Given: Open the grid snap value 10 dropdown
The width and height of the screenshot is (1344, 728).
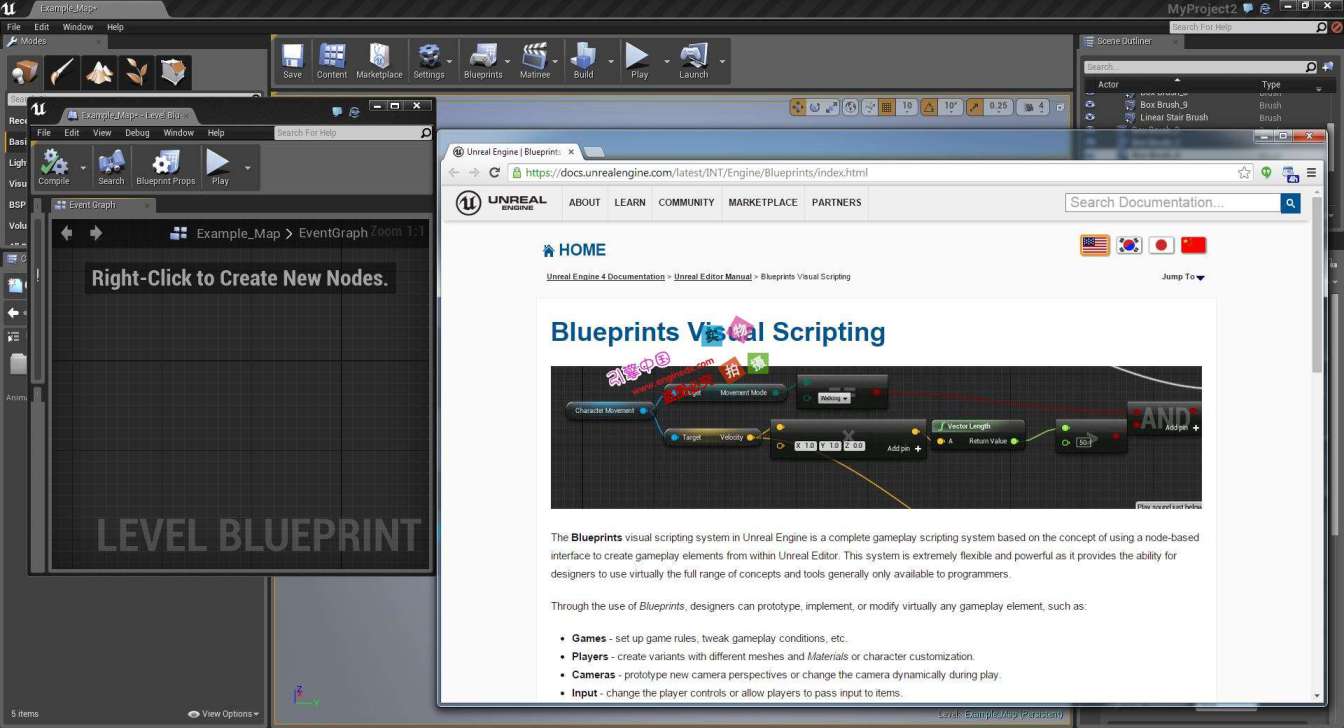Looking at the screenshot, I should pyautogui.click(x=907, y=107).
